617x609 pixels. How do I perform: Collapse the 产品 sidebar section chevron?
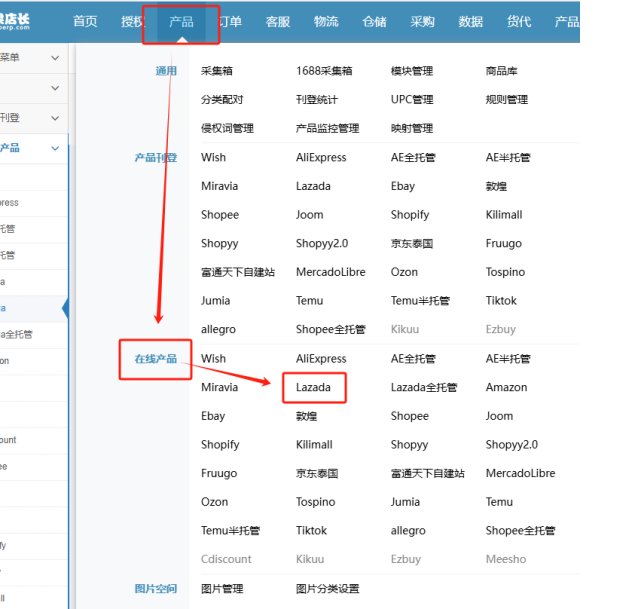point(55,148)
